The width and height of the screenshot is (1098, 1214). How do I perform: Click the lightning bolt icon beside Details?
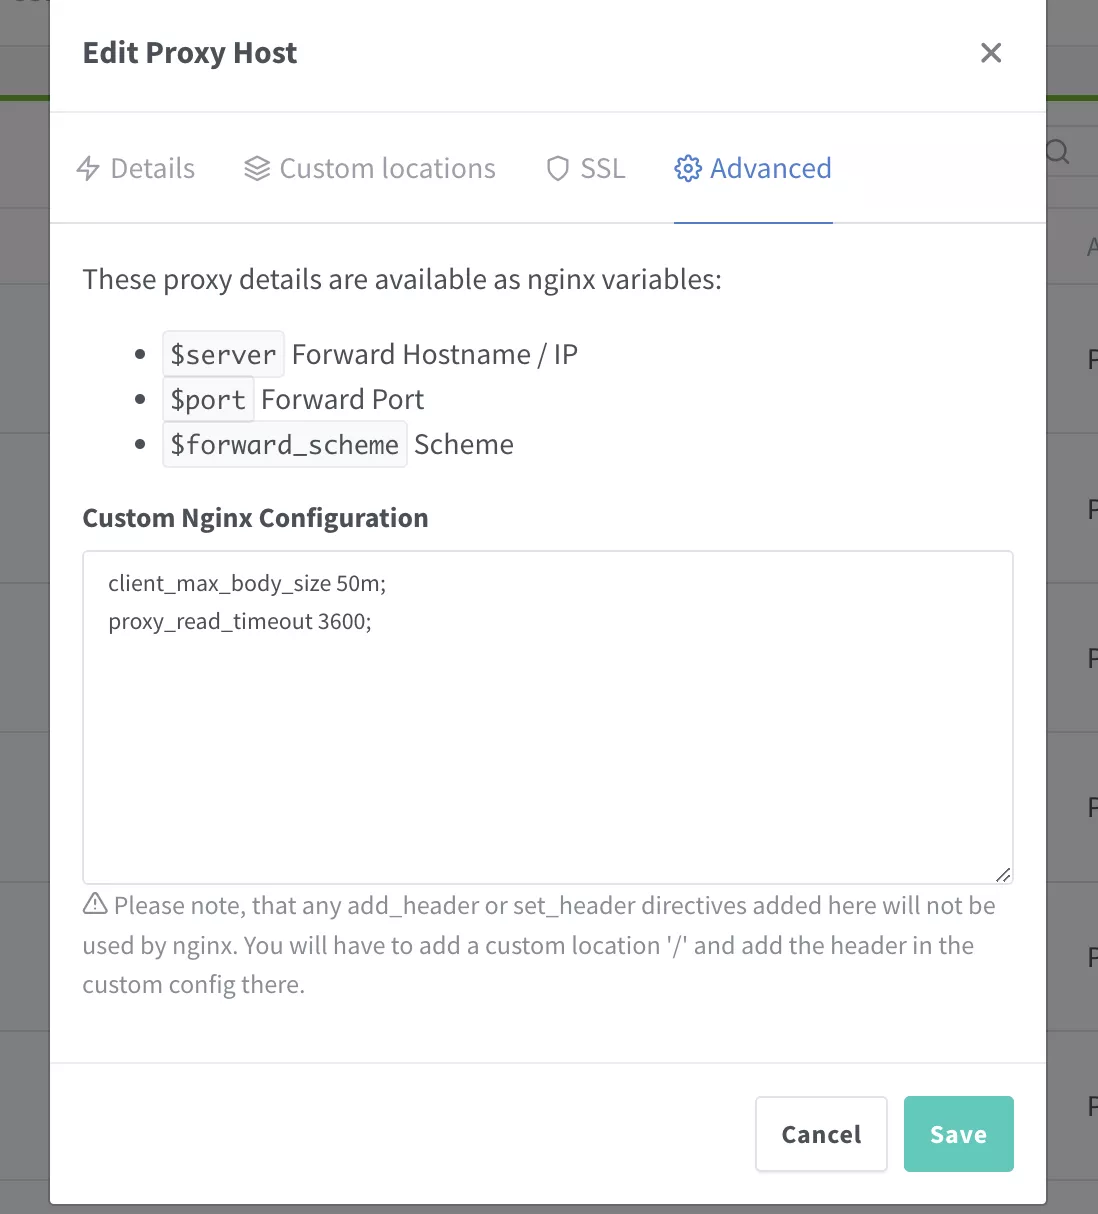pyautogui.click(x=88, y=169)
